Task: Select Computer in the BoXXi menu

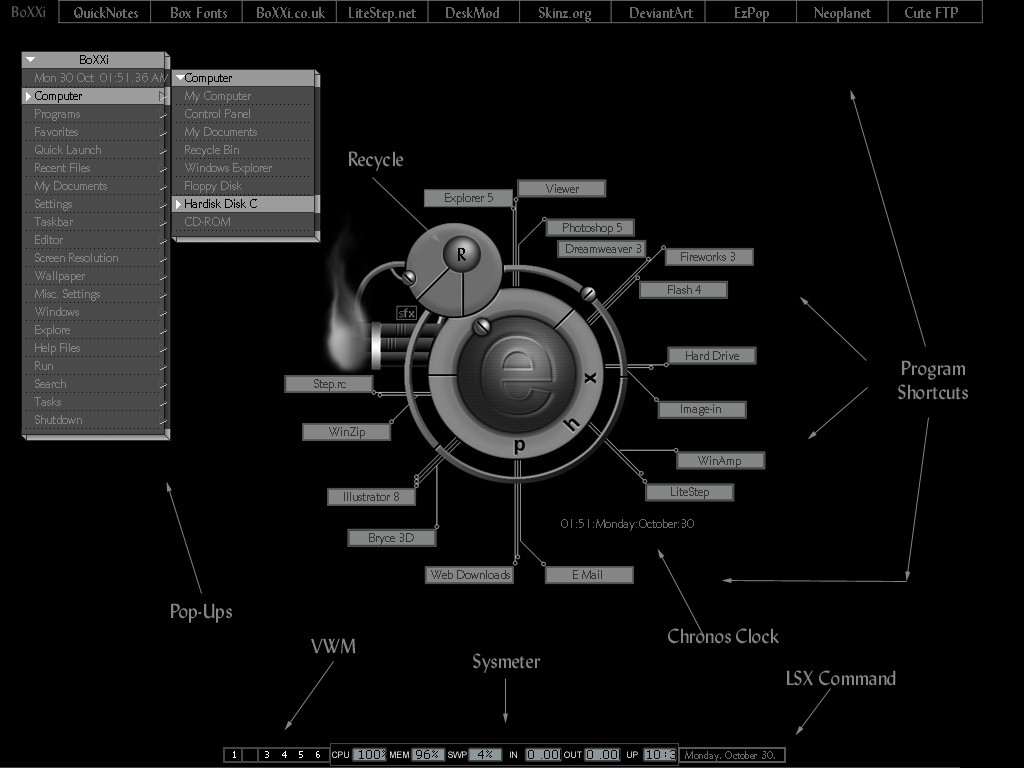Action: pos(95,96)
